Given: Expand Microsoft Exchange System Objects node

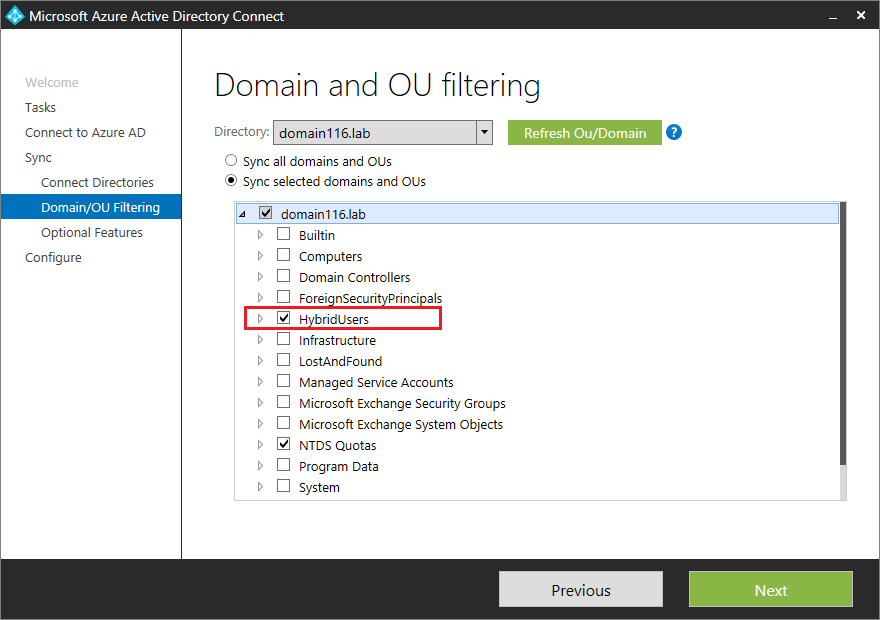Looking at the screenshot, I should coord(260,424).
